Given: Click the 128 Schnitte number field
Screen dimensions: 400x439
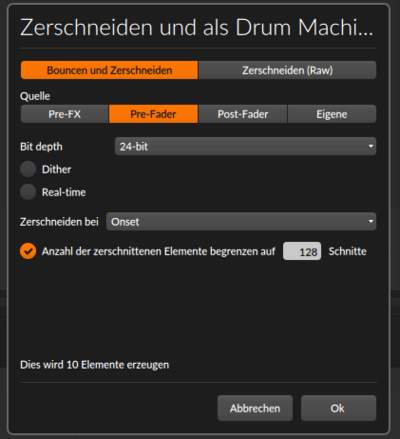Looking at the screenshot, I should tap(302, 251).
